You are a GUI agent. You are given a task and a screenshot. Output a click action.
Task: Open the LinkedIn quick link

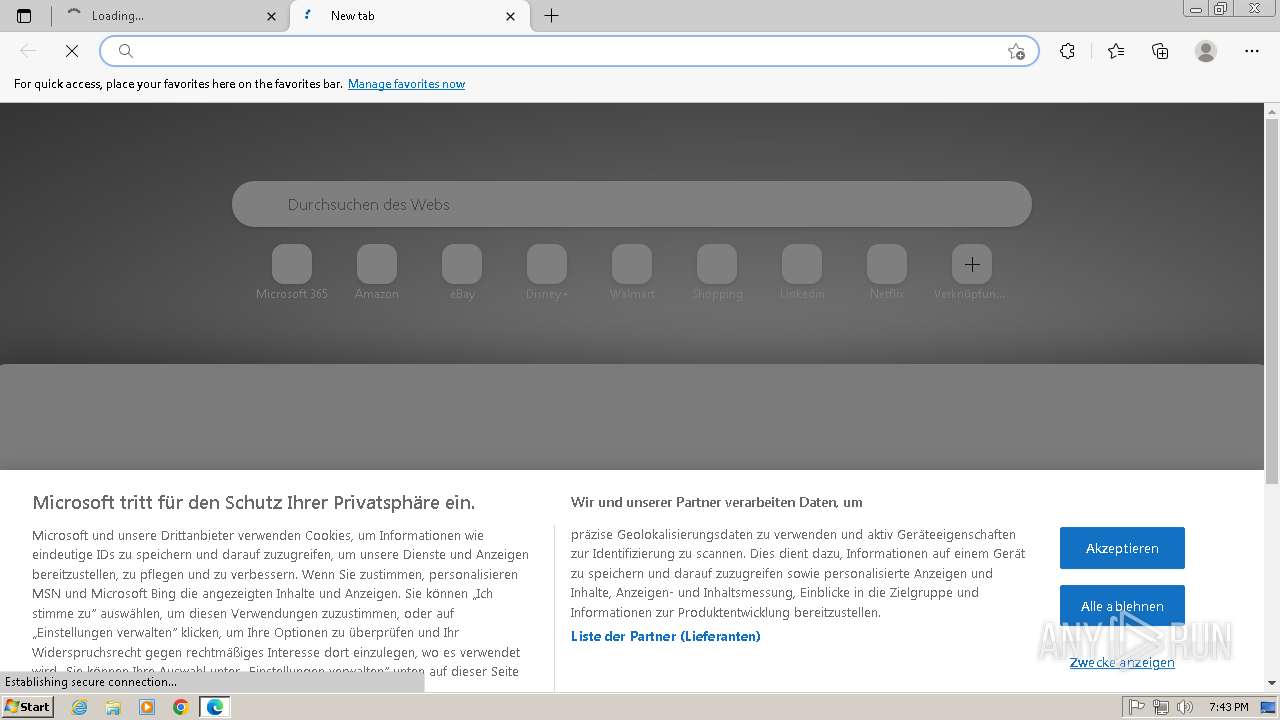click(x=802, y=272)
